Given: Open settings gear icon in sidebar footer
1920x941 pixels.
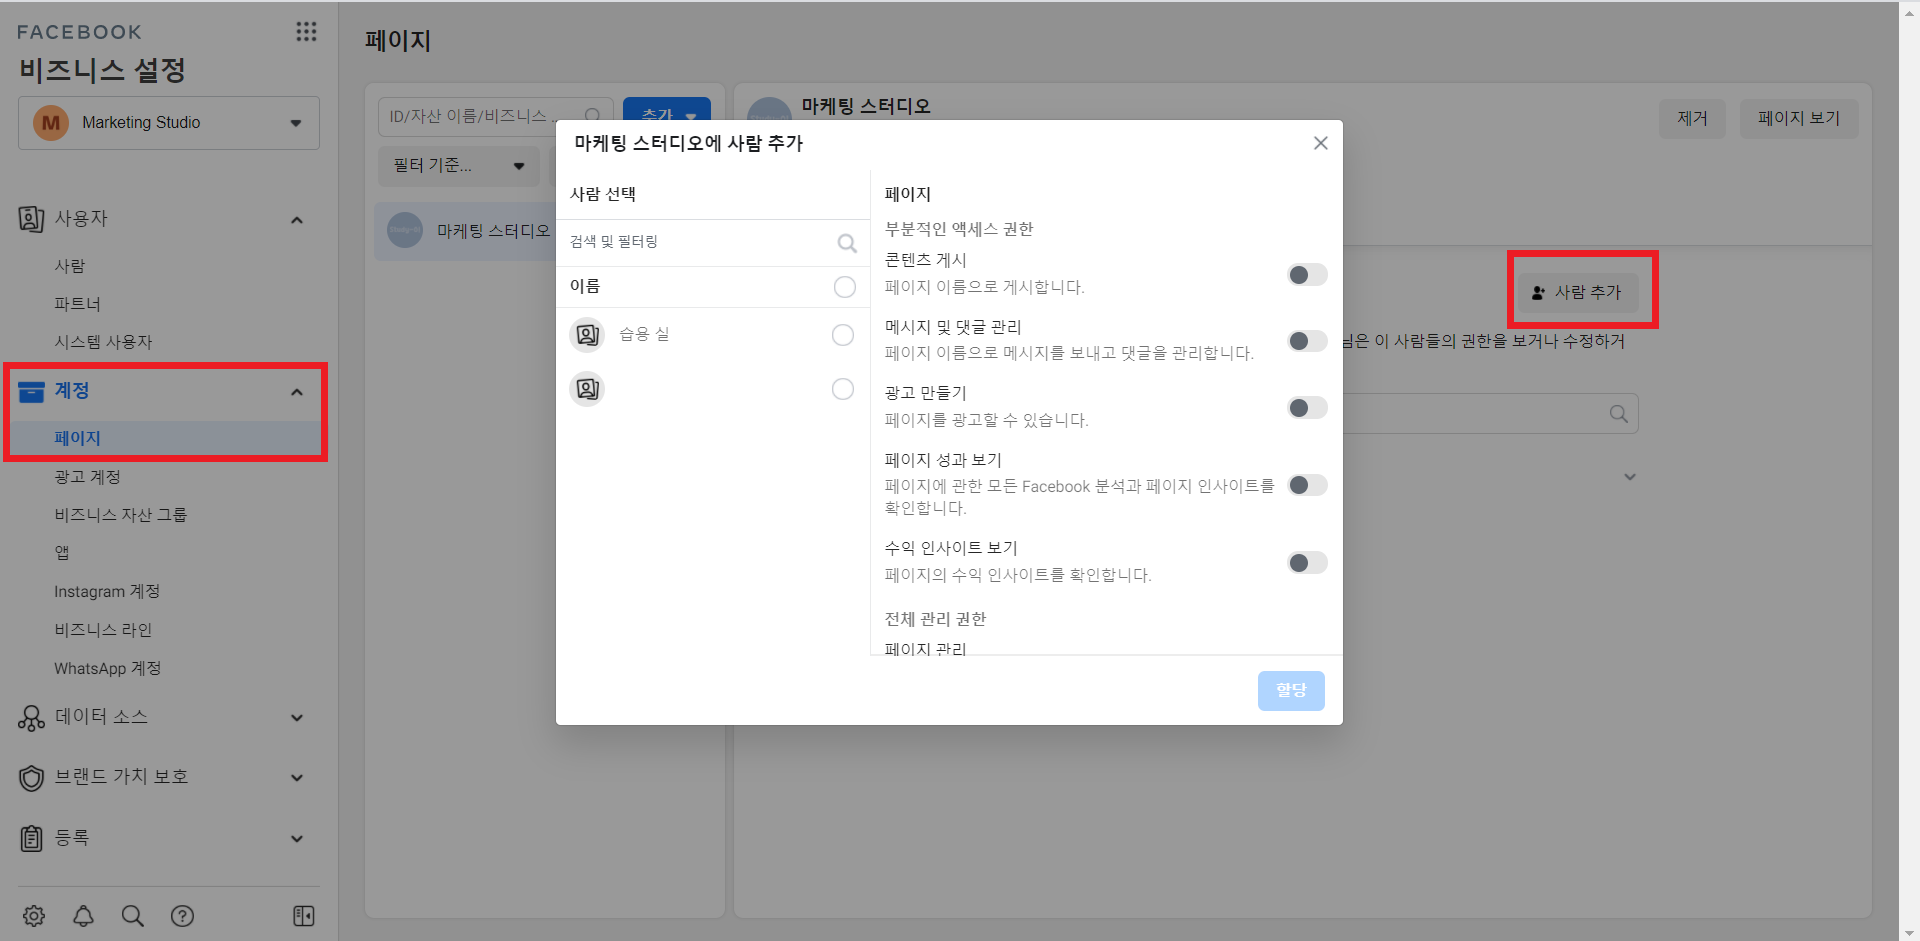Looking at the screenshot, I should (34, 916).
